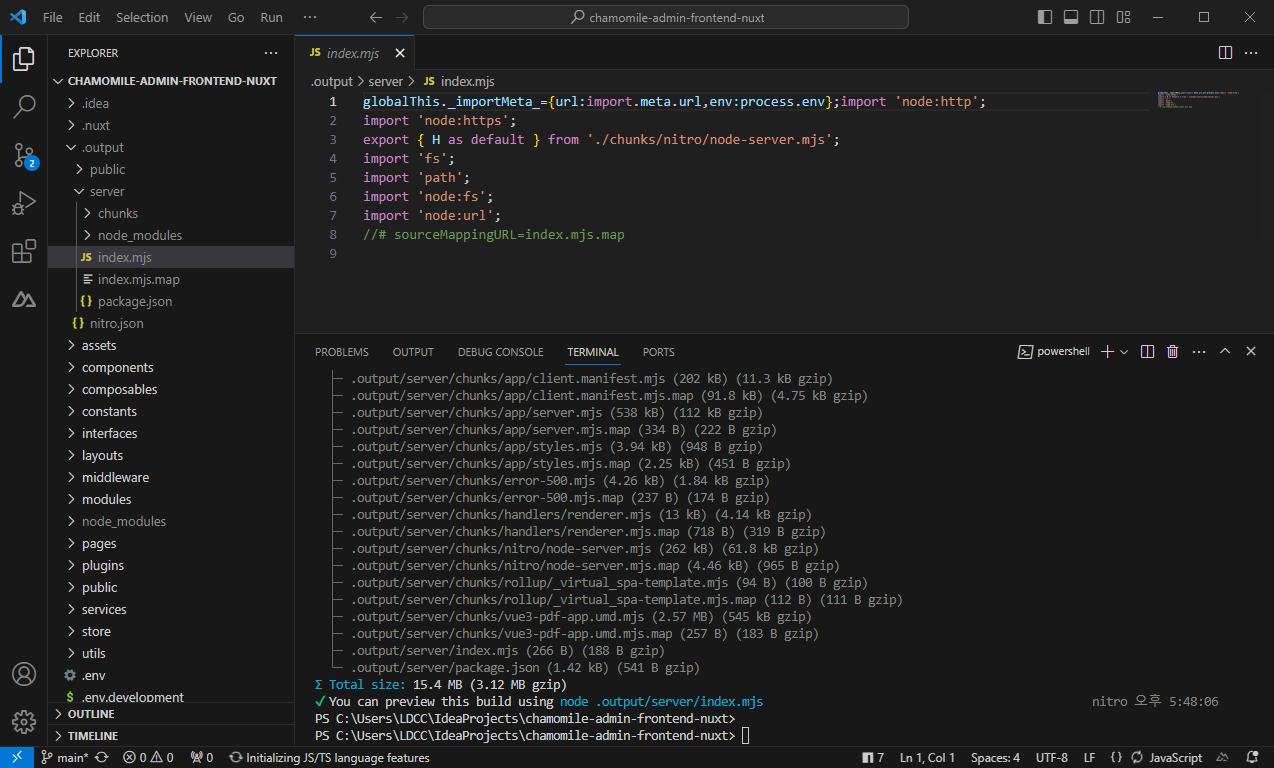Close the terminal panel
Image resolution: width=1274 pixels, height=768 pixels.
[1251, 352]
